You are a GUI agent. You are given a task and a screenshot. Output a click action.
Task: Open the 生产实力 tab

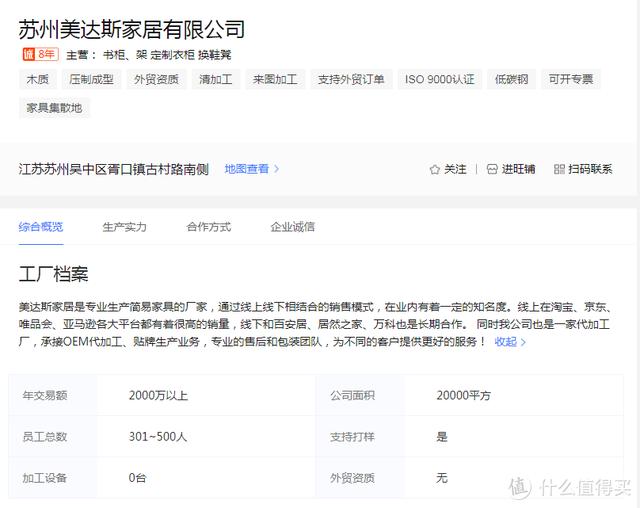[x=124, y=227]
